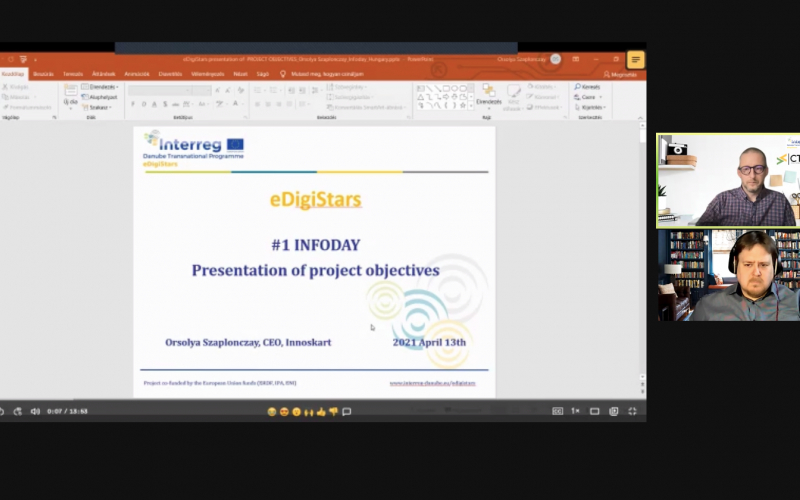Image resolution: width=800 pixels, height=500 pixels.
Task: Click the decrease indent icon
Action: point(291,90)
